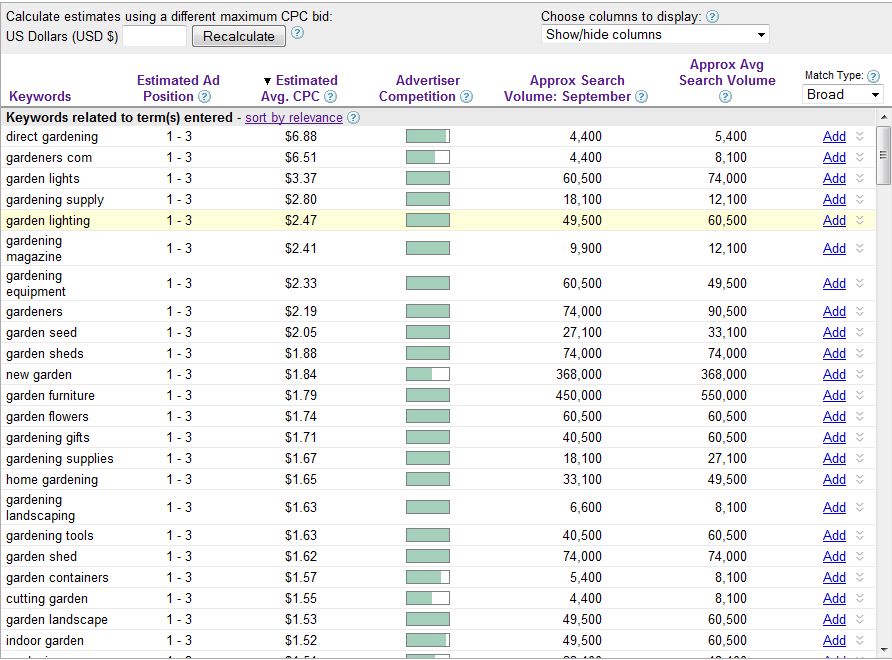Expand options arrow for garden furniture row
The width and height of the screenshot is (892, 660).
(x=860, y=395)
